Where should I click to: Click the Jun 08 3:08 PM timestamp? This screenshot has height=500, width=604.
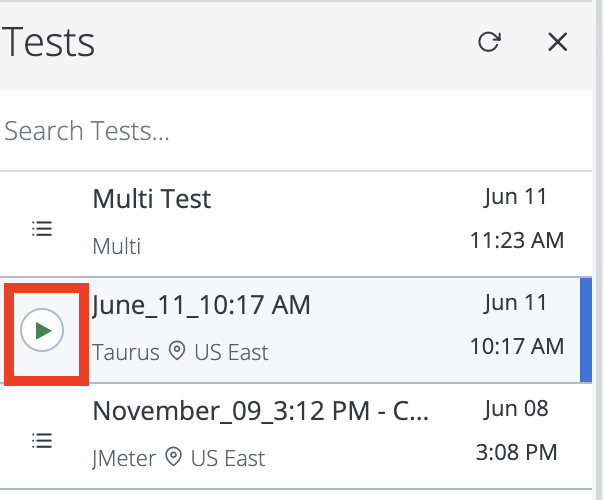click(517, 431)
